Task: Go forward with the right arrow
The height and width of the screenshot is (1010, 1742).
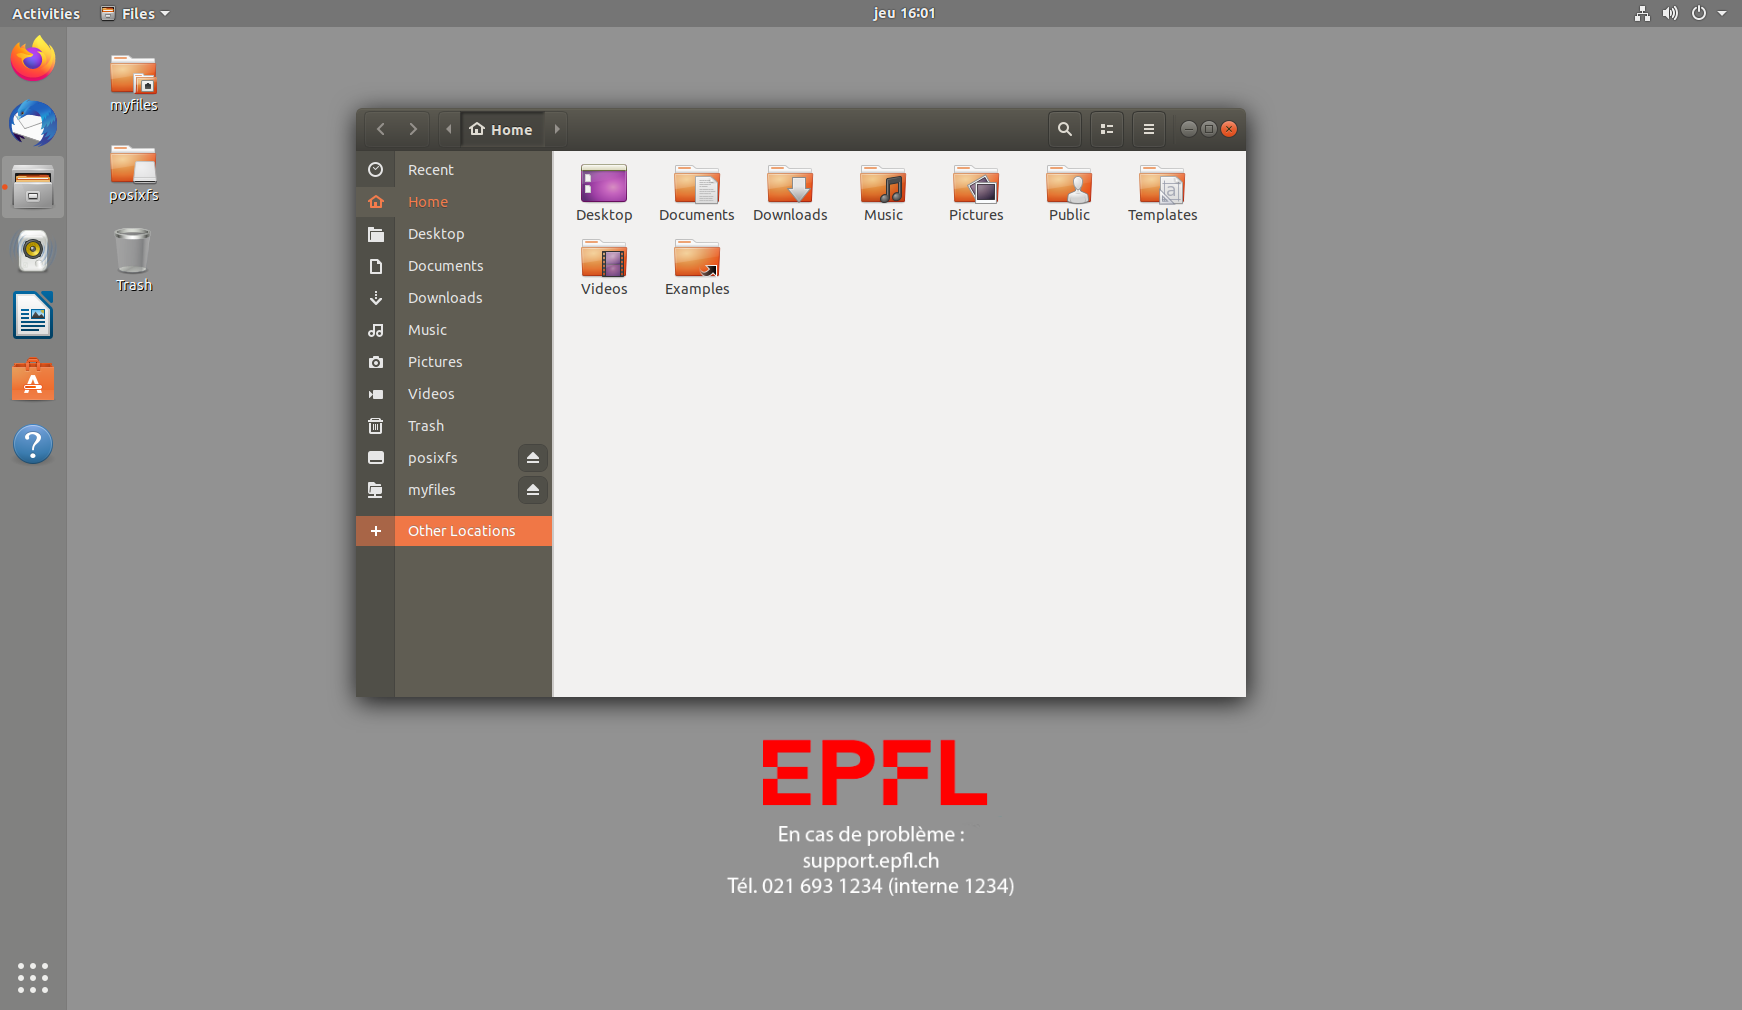Action: (413, 129)
